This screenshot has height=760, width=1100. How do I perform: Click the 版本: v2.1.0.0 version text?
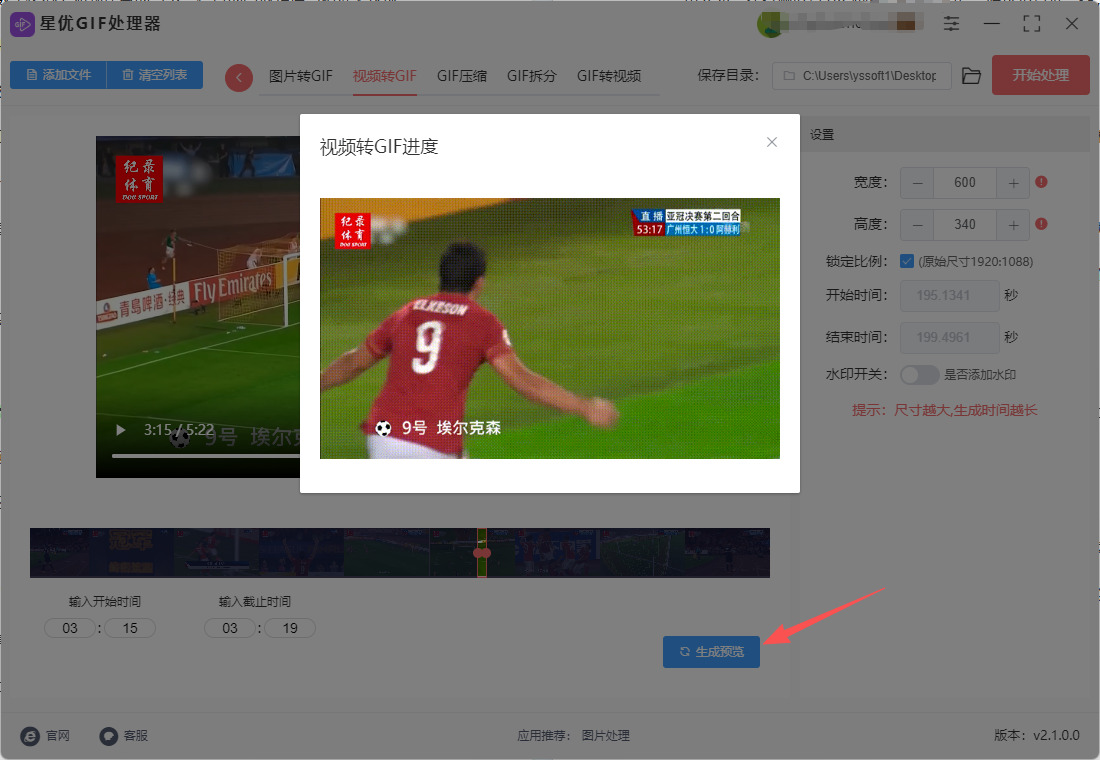coord(1037,735)
